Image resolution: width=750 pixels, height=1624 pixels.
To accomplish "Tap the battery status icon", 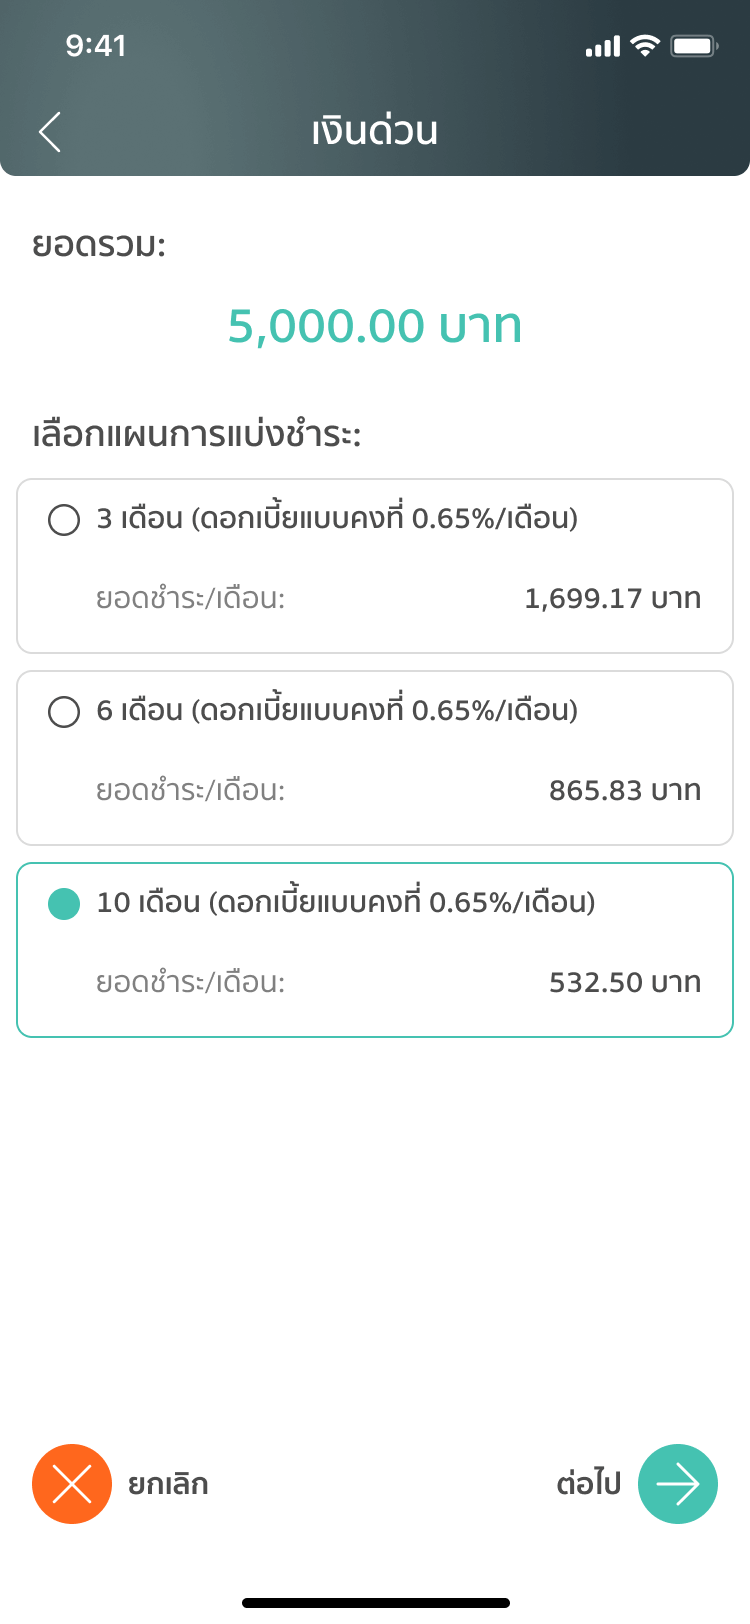I will tap(694, 46).
